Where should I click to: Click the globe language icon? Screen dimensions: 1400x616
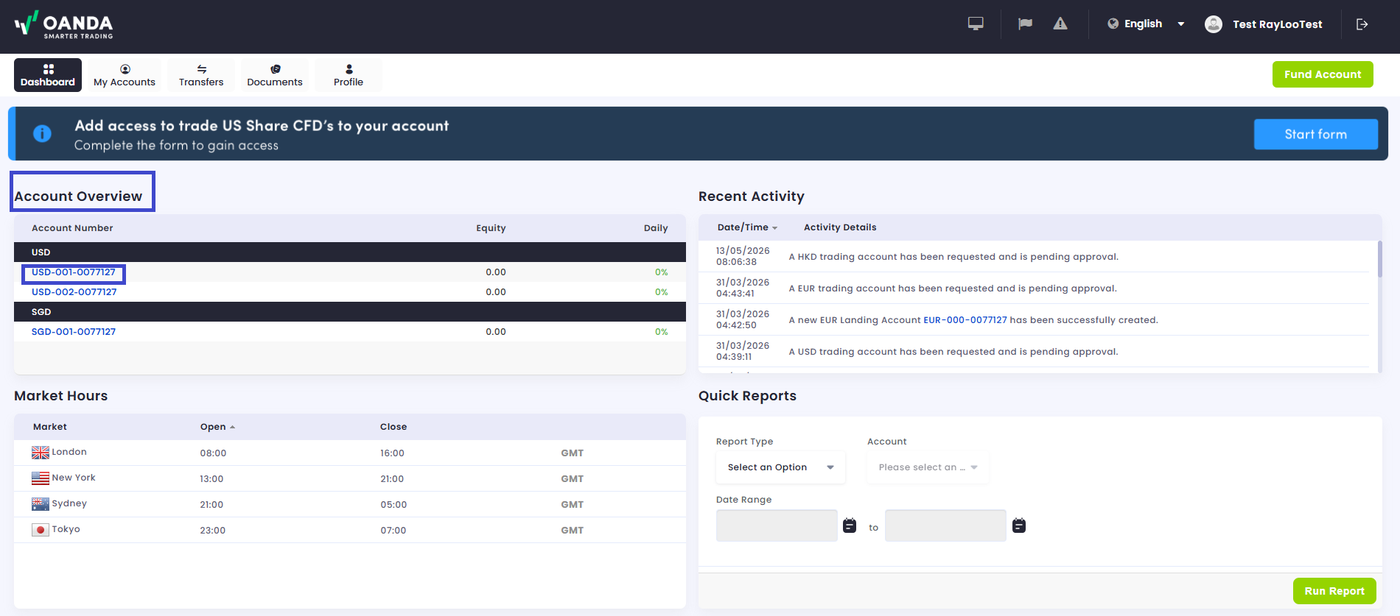[1113, 24]
